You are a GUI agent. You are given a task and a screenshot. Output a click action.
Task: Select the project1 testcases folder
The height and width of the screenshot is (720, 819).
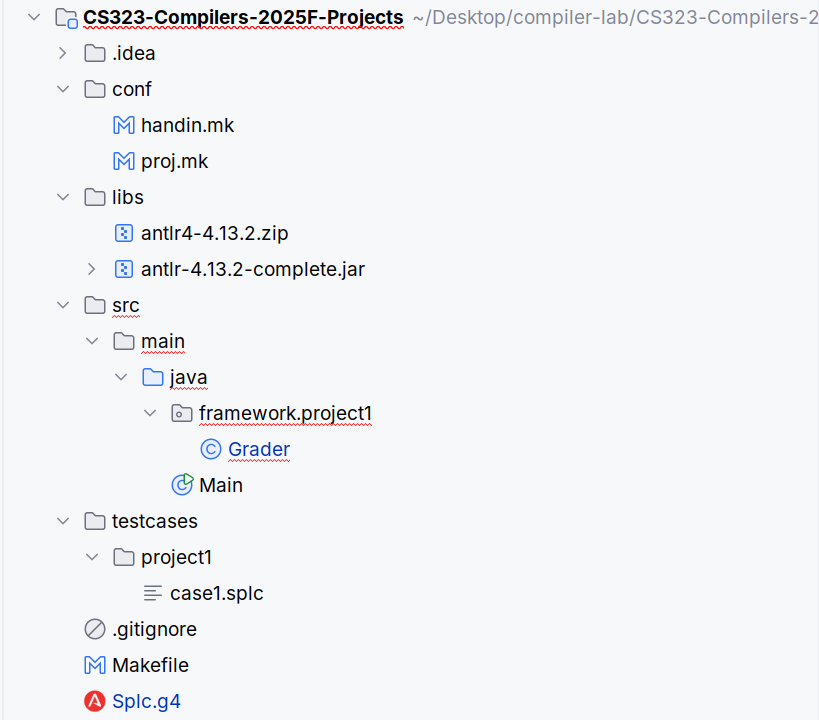pyautogui.click(x=176, y=557)
